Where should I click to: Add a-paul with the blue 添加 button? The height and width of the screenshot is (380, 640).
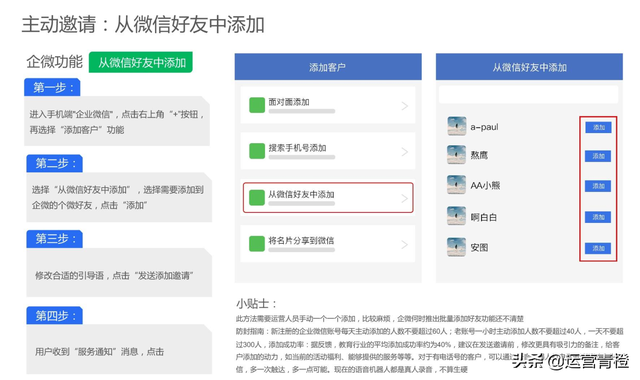click(598, 127)
